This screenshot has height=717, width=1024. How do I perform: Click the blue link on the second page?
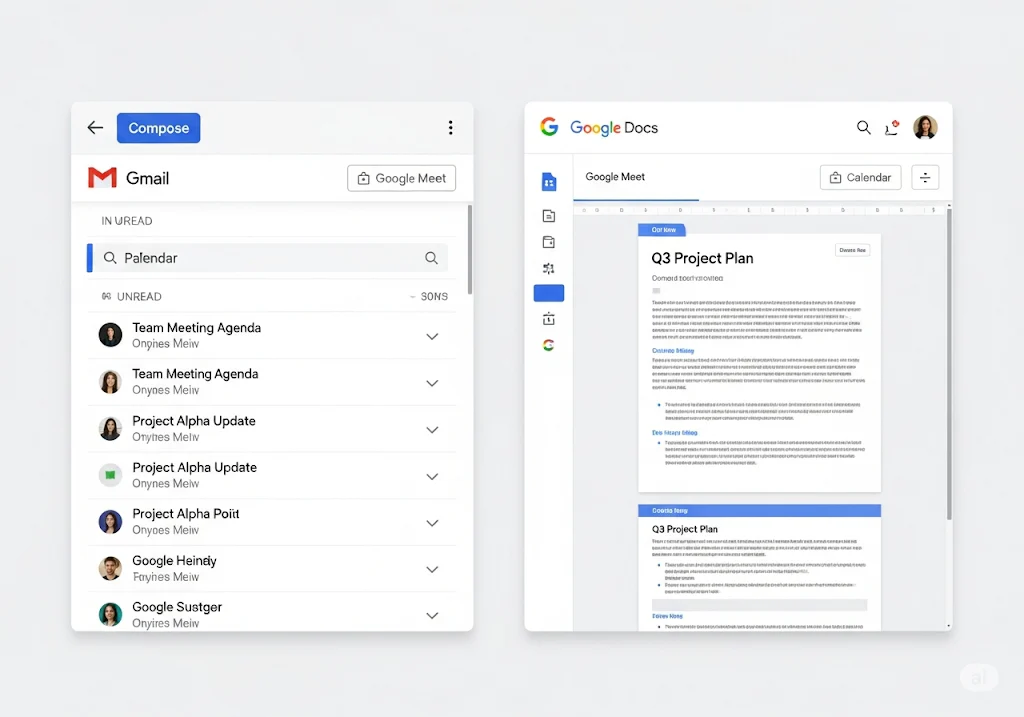pos(667,616)
